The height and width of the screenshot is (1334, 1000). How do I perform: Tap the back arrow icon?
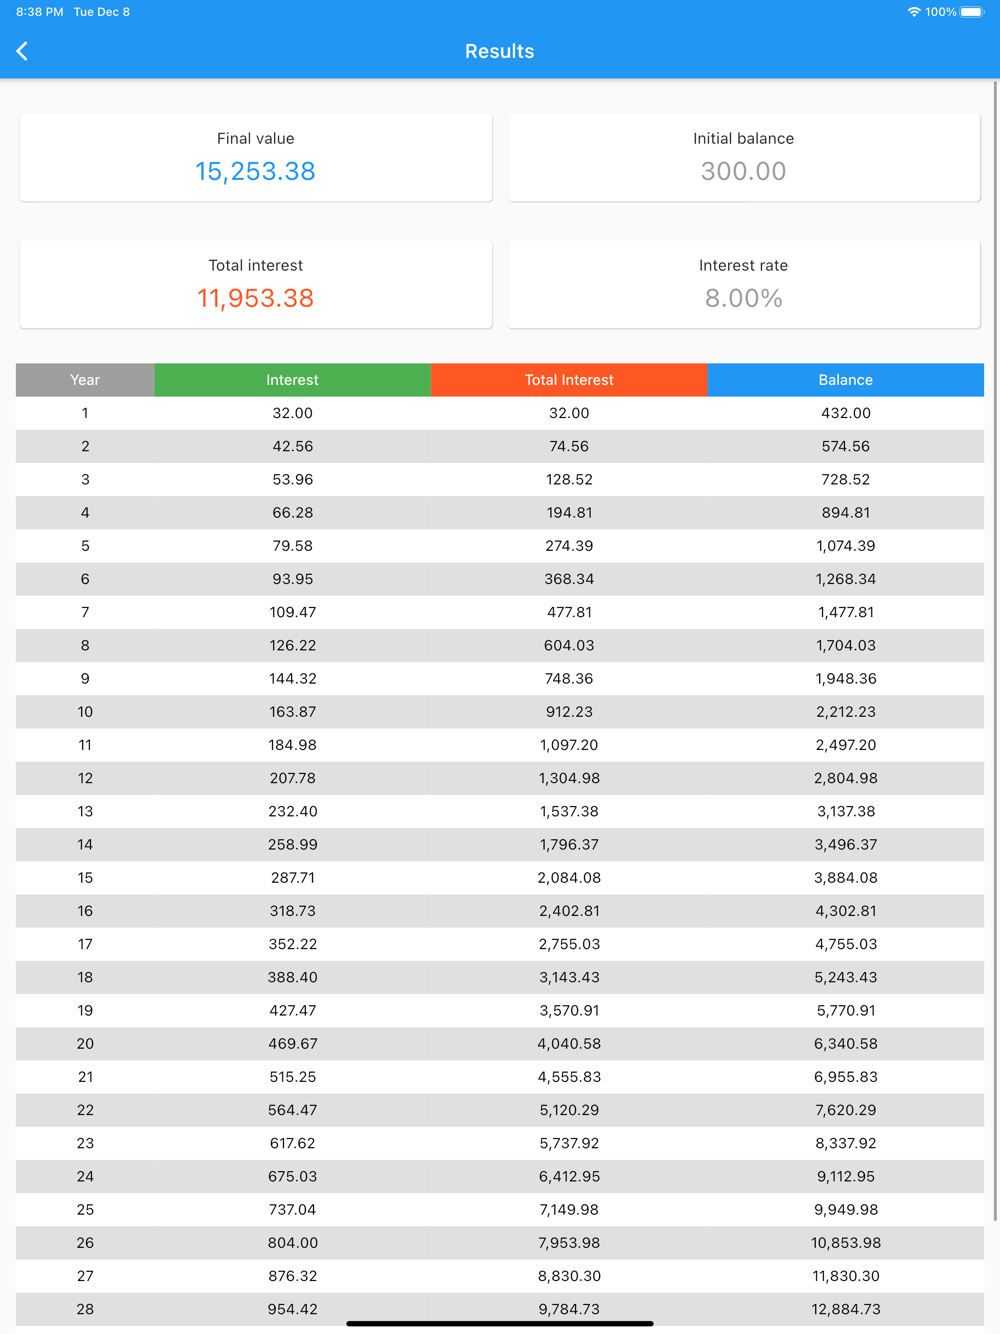click(22, 51)
